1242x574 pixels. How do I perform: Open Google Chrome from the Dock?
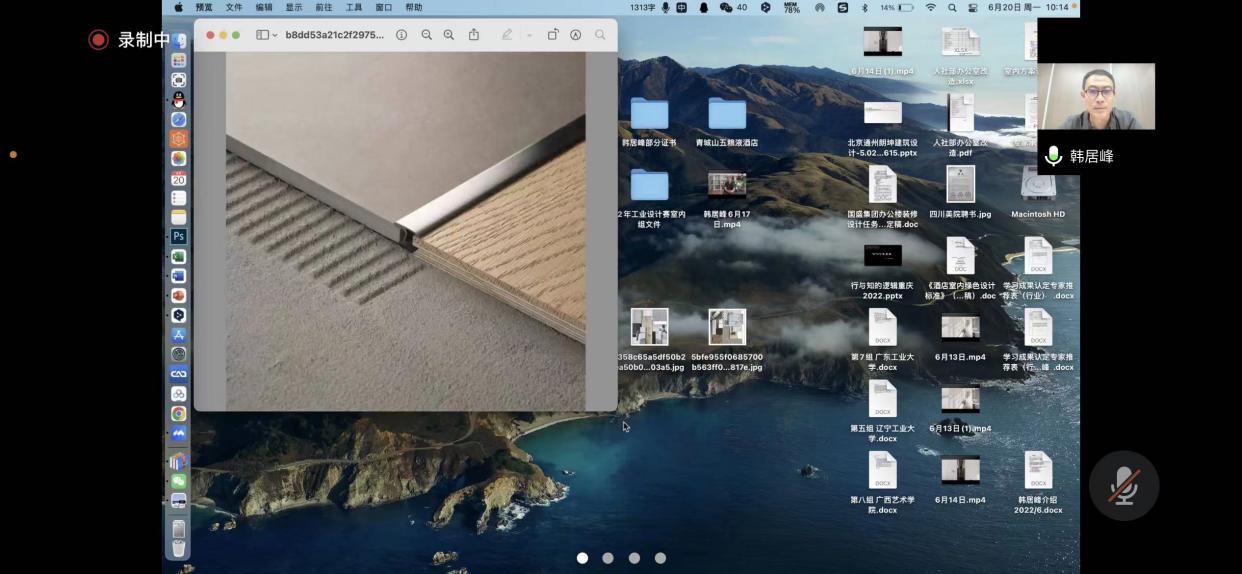179,413
